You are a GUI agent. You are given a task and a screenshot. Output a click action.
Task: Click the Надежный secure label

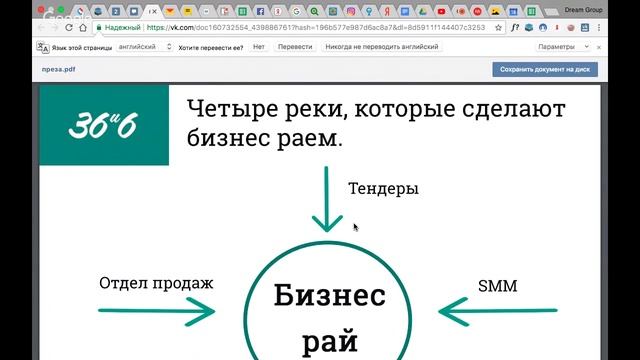click(x=122, y=27)
